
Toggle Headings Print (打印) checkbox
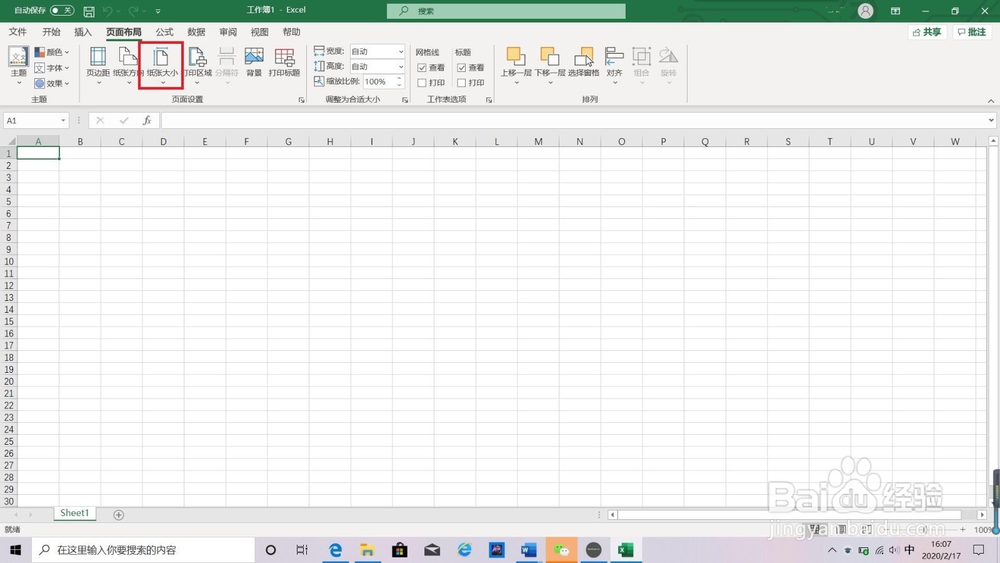462,83
